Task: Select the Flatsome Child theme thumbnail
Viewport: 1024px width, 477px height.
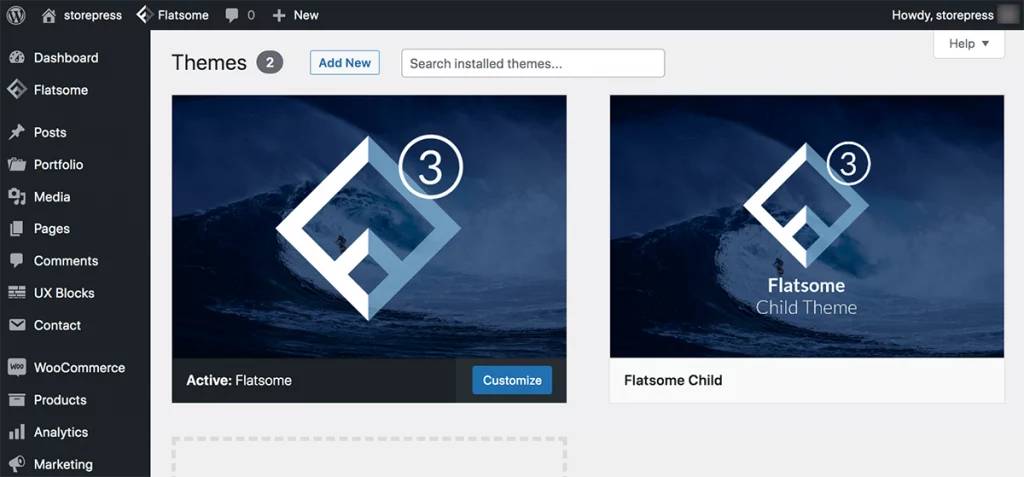Action: point(806,226)
